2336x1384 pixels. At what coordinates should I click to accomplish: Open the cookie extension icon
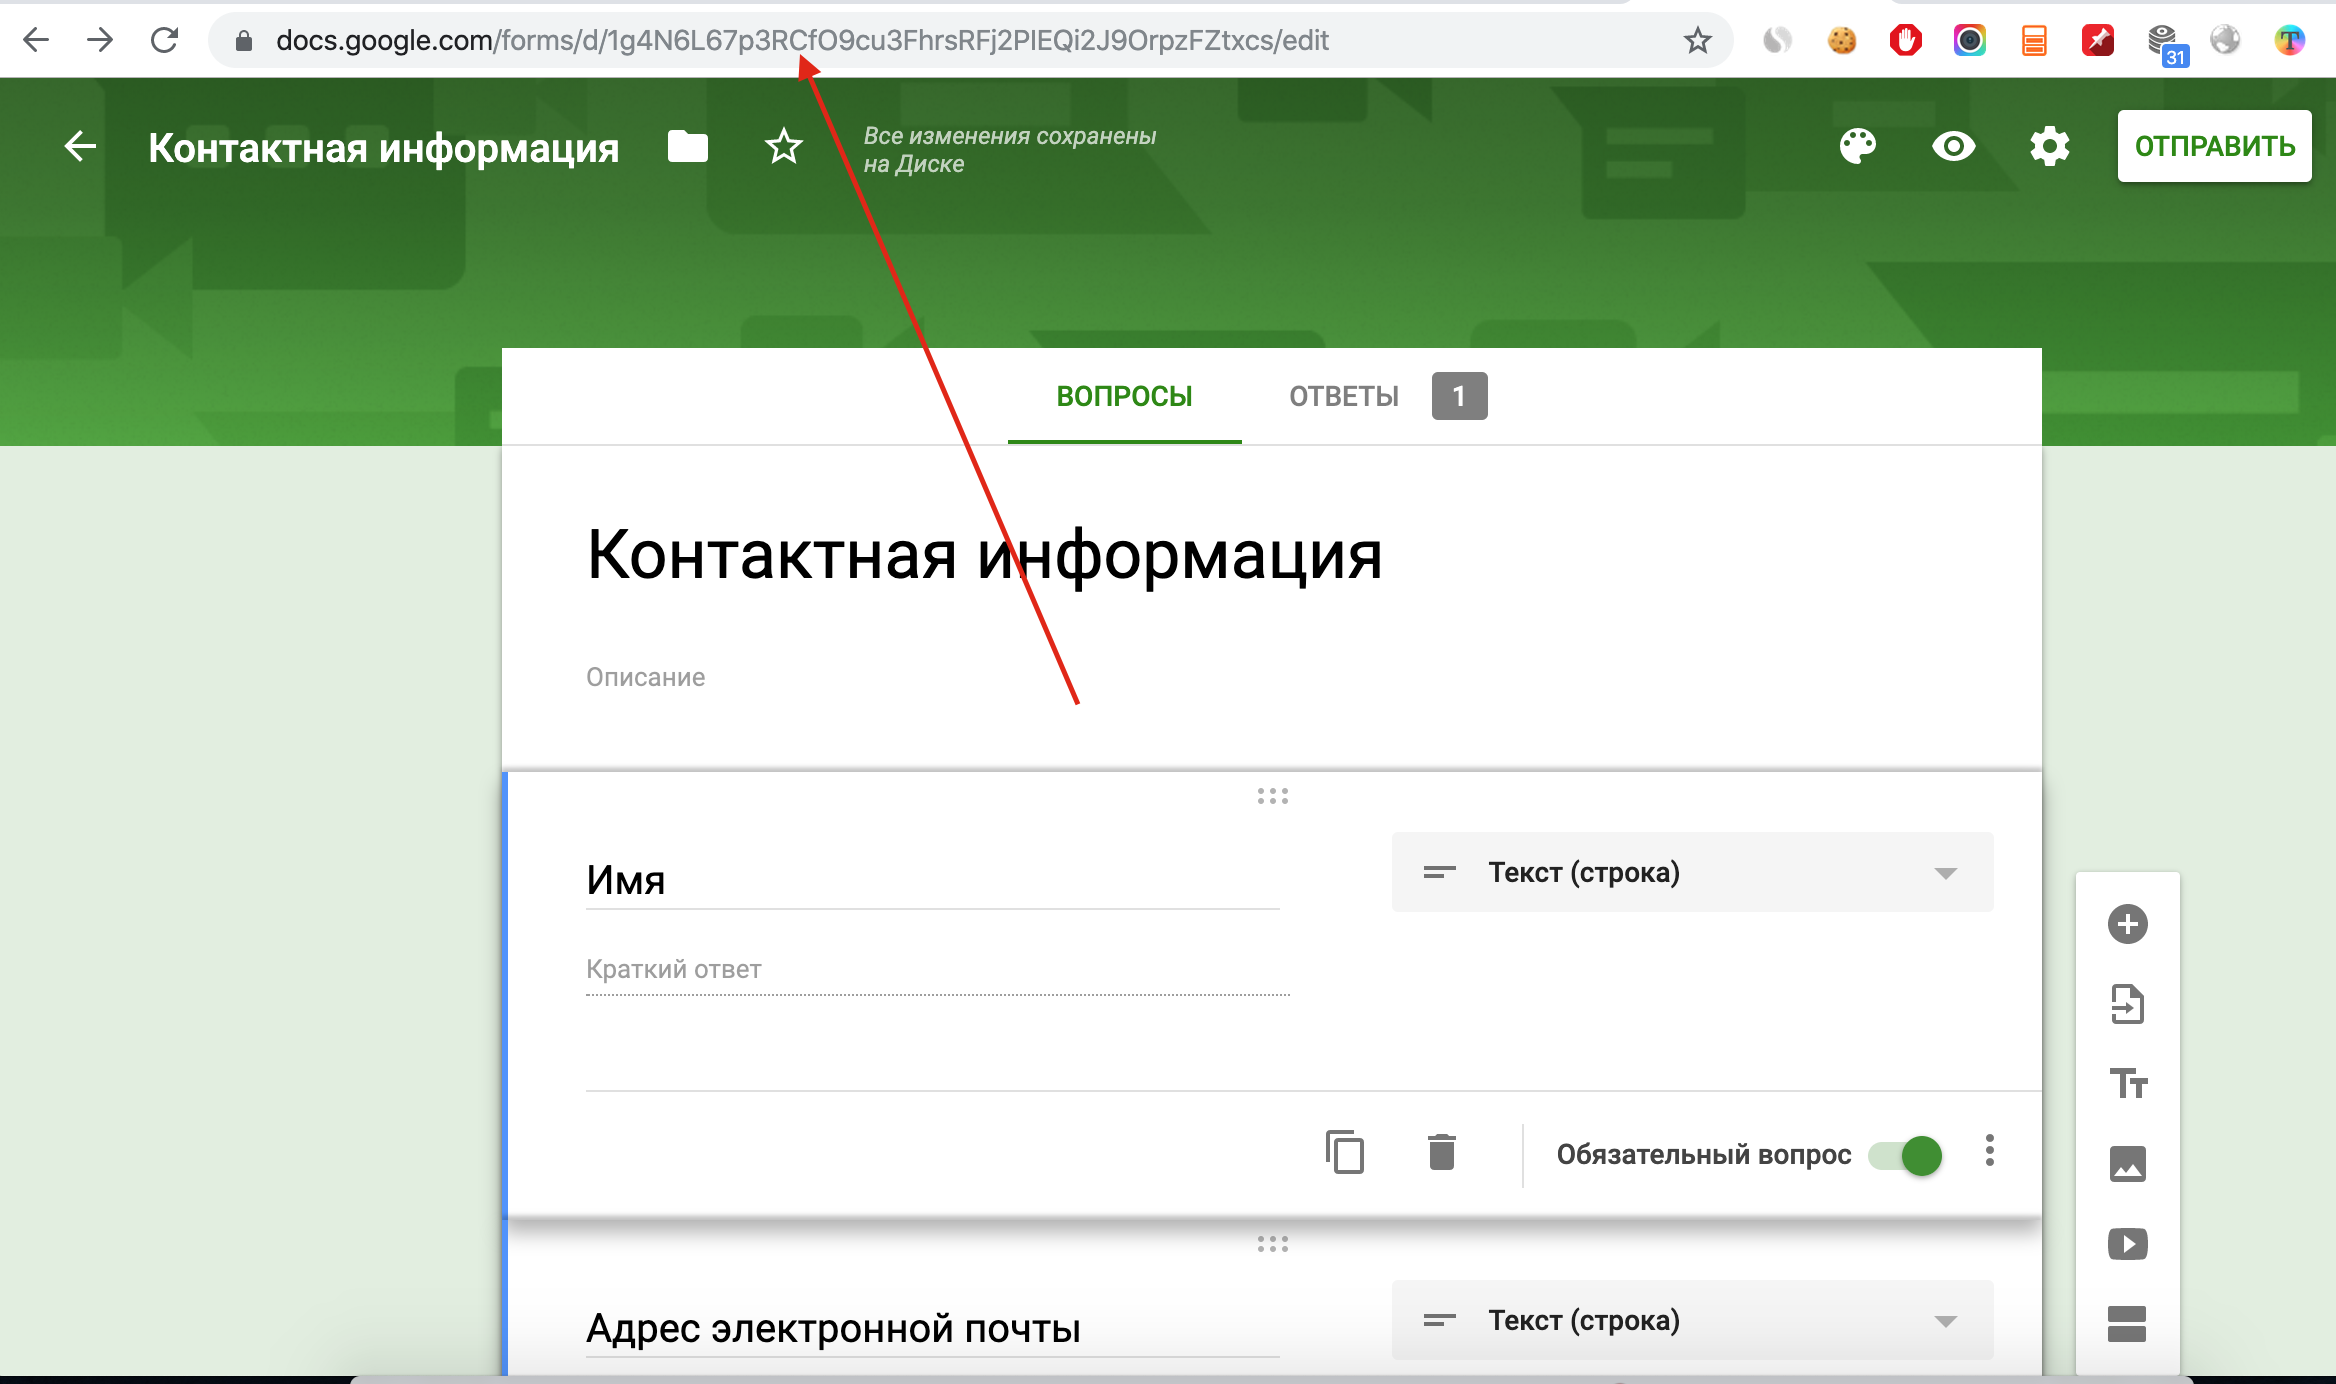(1841, 40)
